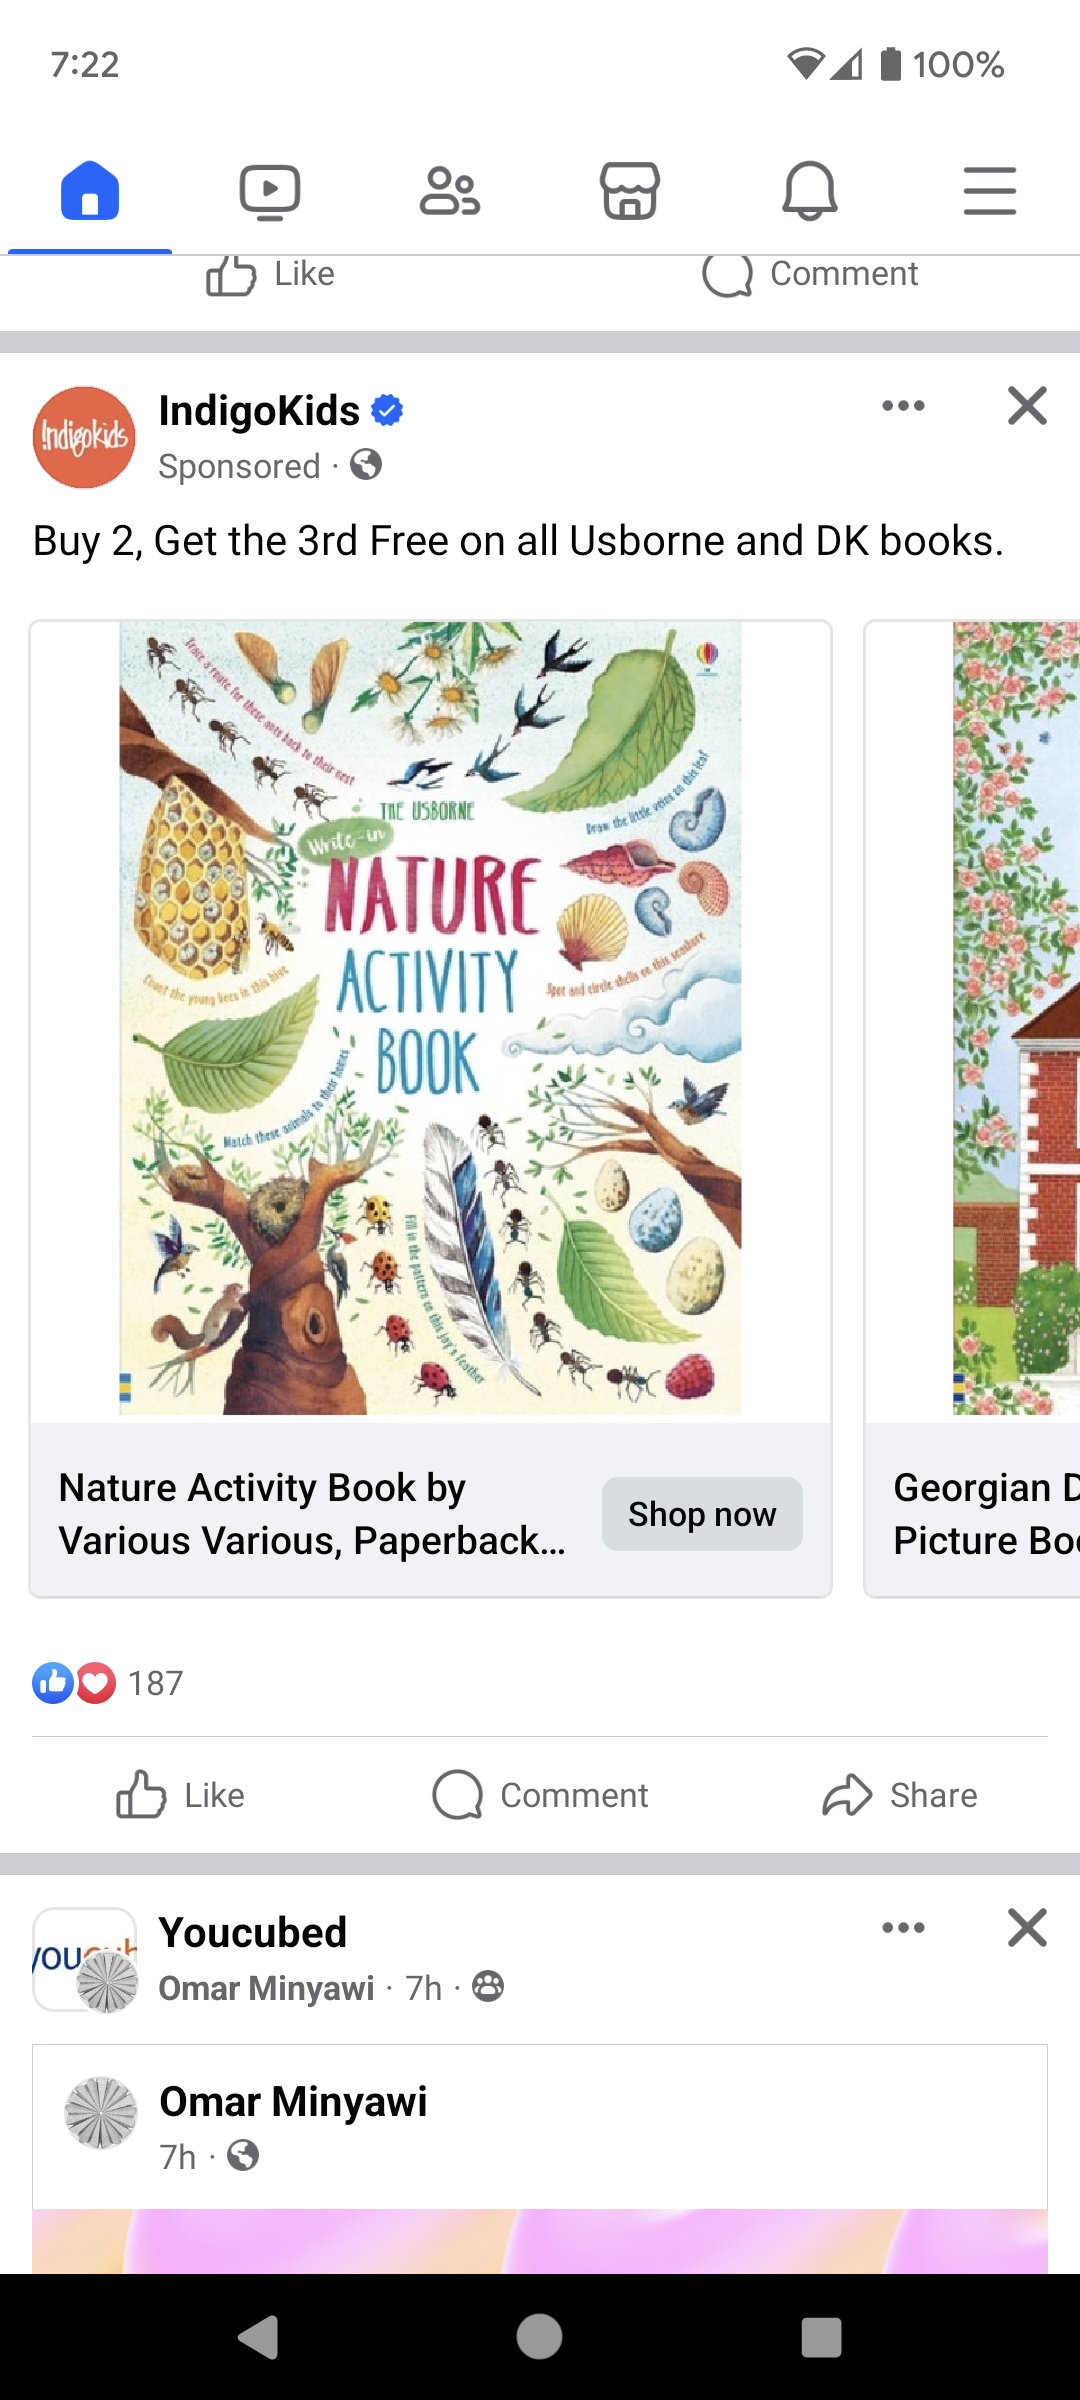Open the Notifications bell

point(810,190)
